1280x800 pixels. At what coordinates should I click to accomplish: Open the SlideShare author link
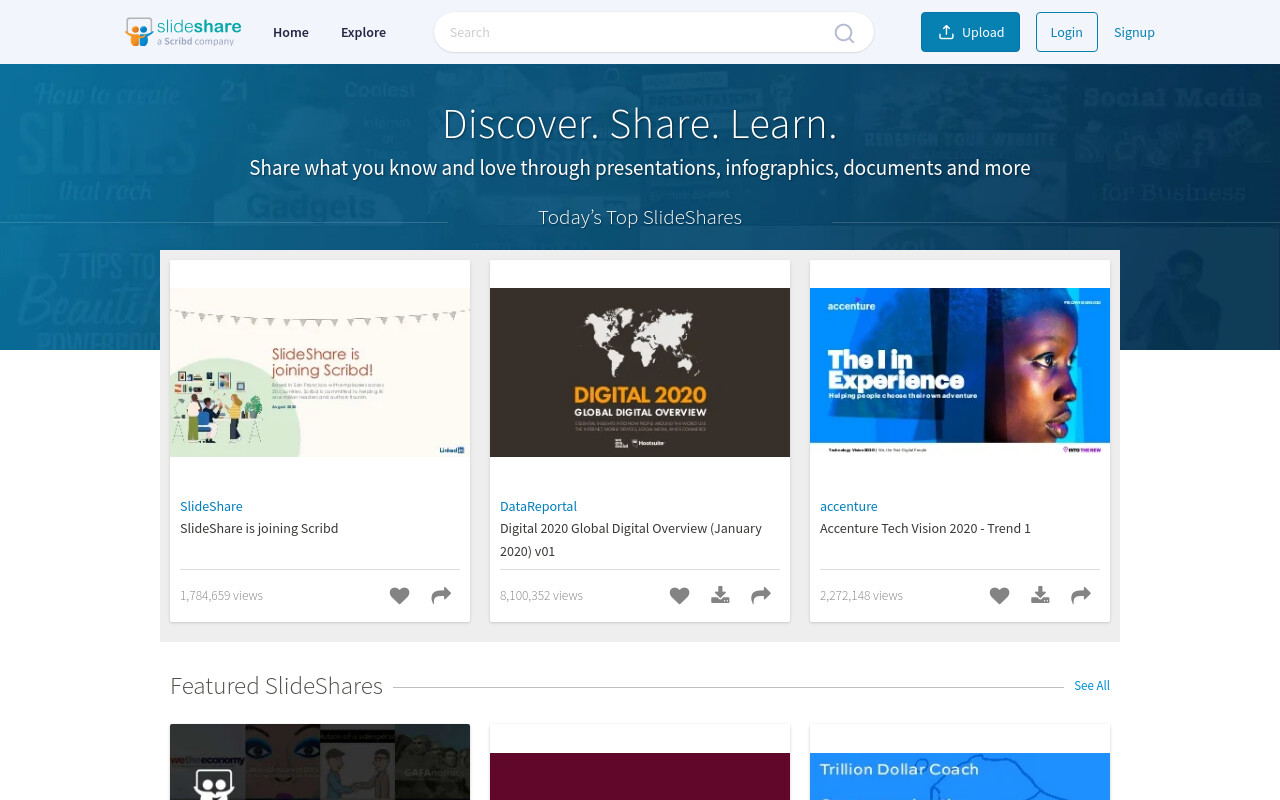pyautogui.click(x=211, y=506)
